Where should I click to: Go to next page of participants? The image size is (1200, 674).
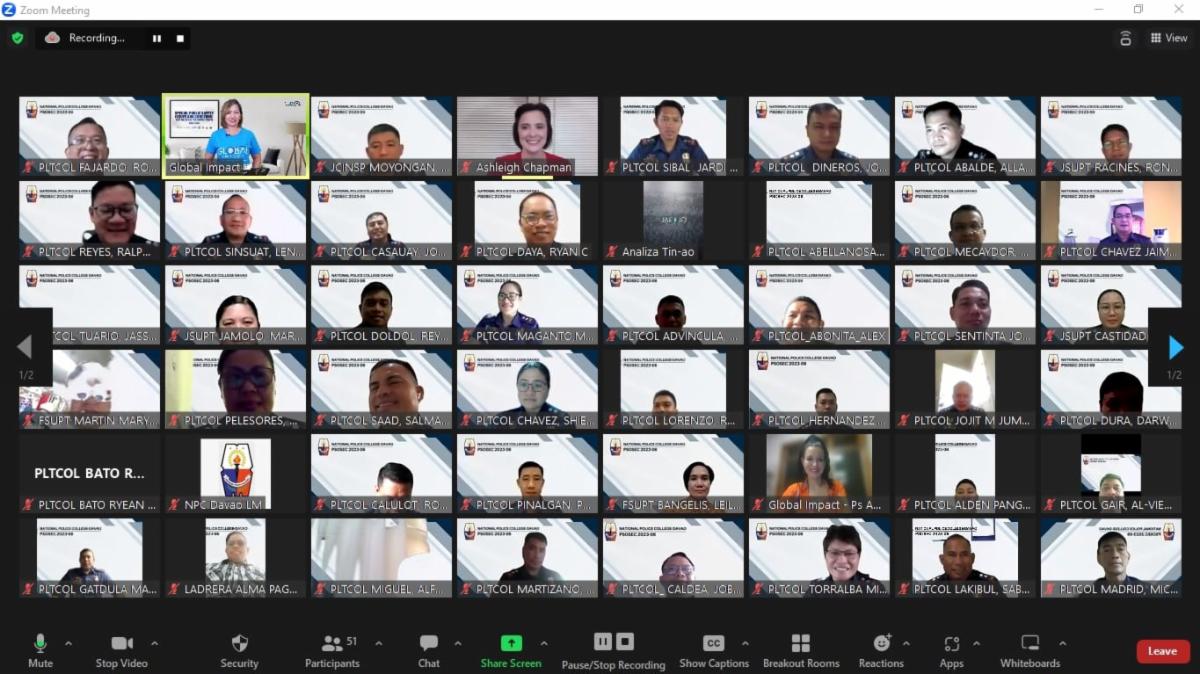1175,347
